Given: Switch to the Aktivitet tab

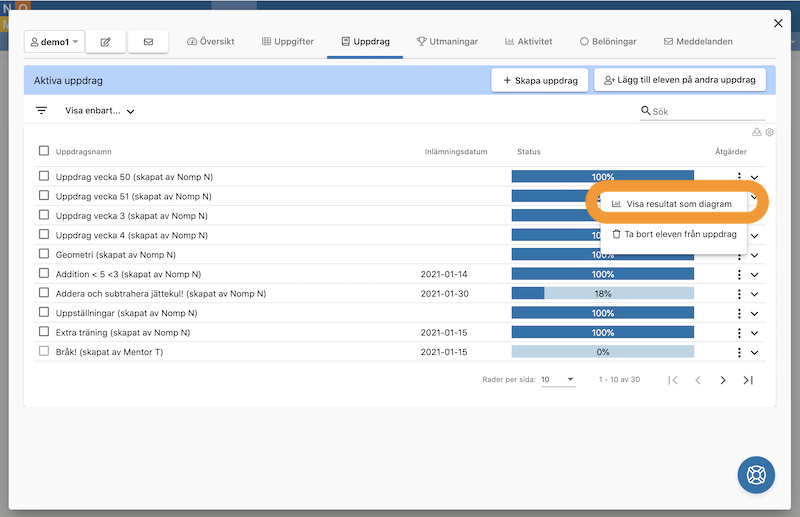Looking at the screenshot, I should click(x=529, y=41).
